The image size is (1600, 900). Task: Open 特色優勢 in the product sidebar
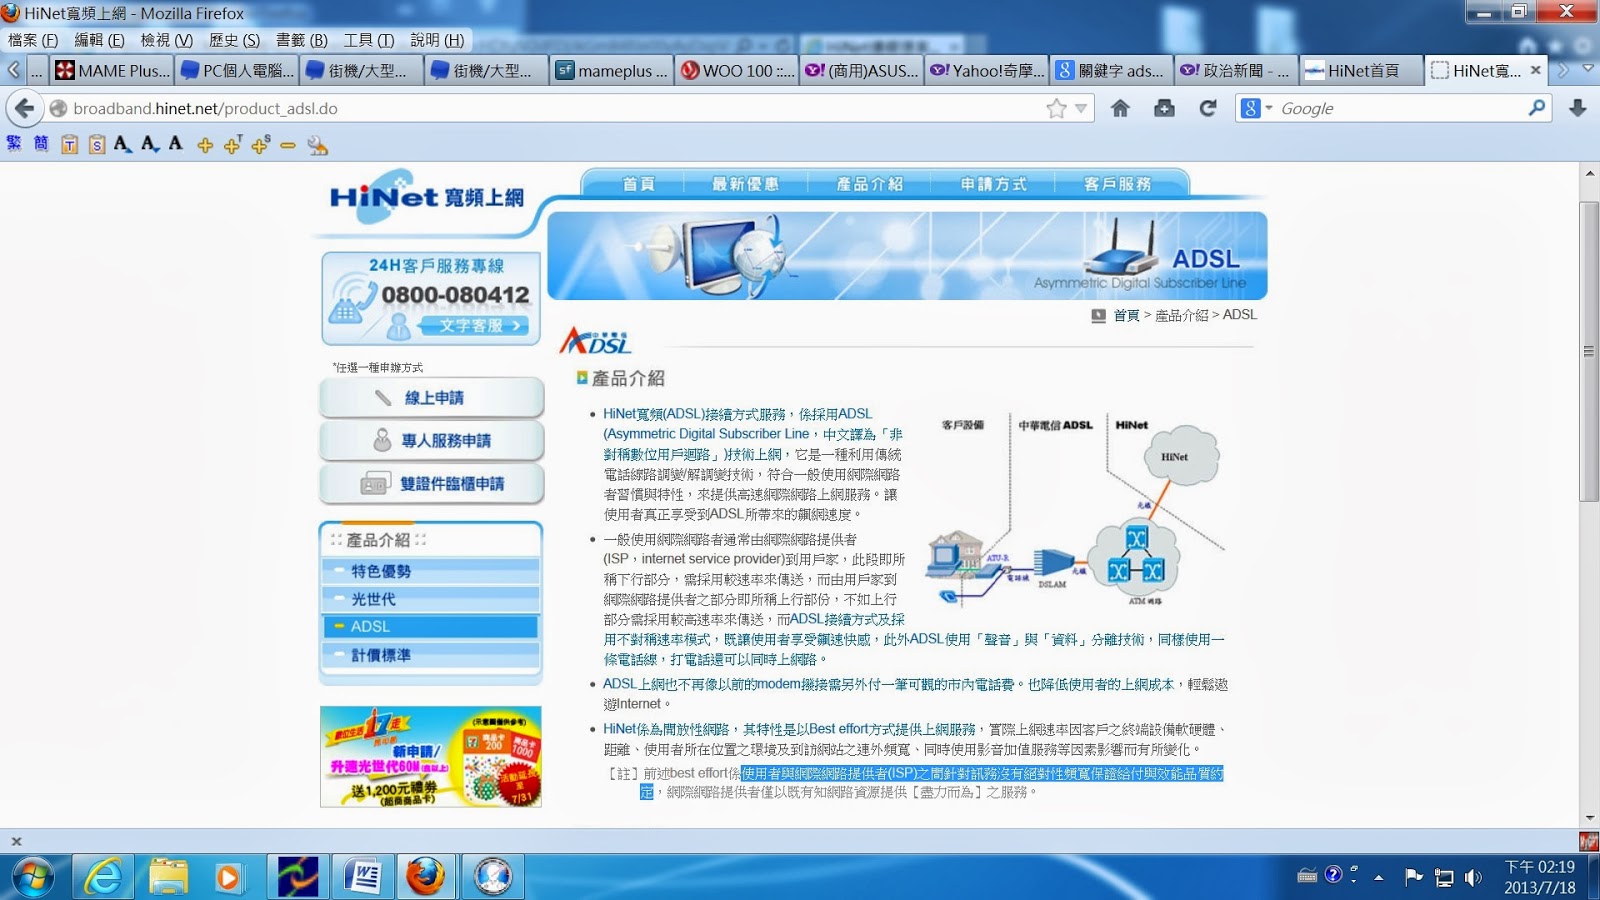[x=431, y=571]
